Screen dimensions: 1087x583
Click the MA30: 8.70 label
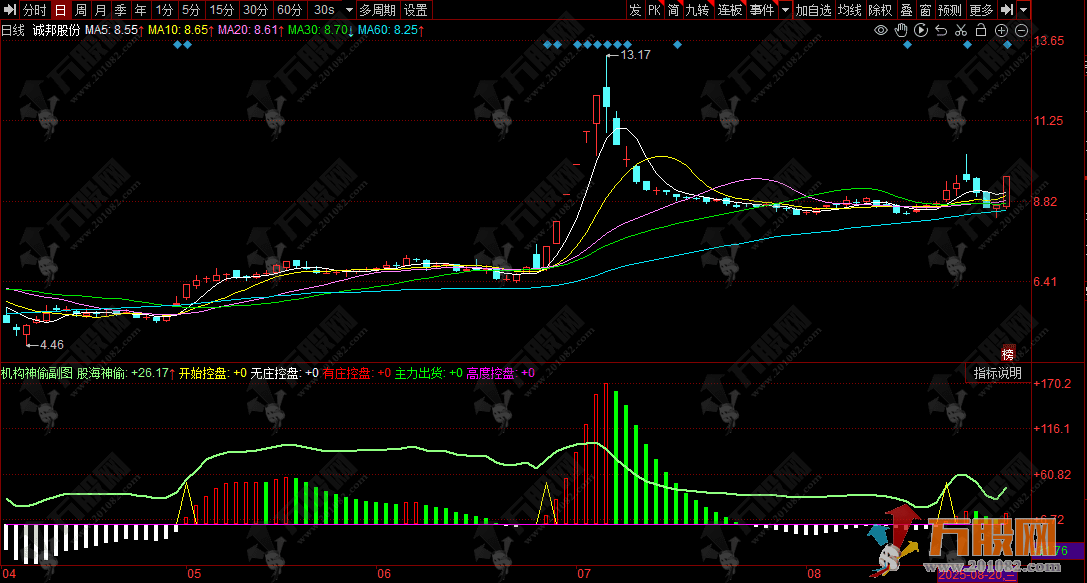318,31
